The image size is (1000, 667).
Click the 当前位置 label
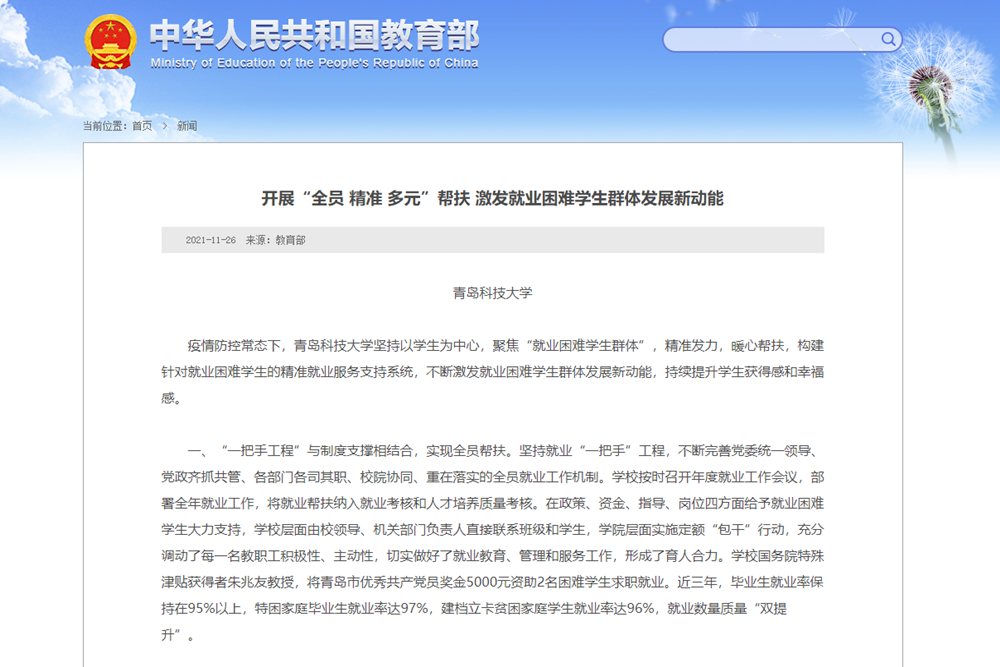tap(104, 126)
